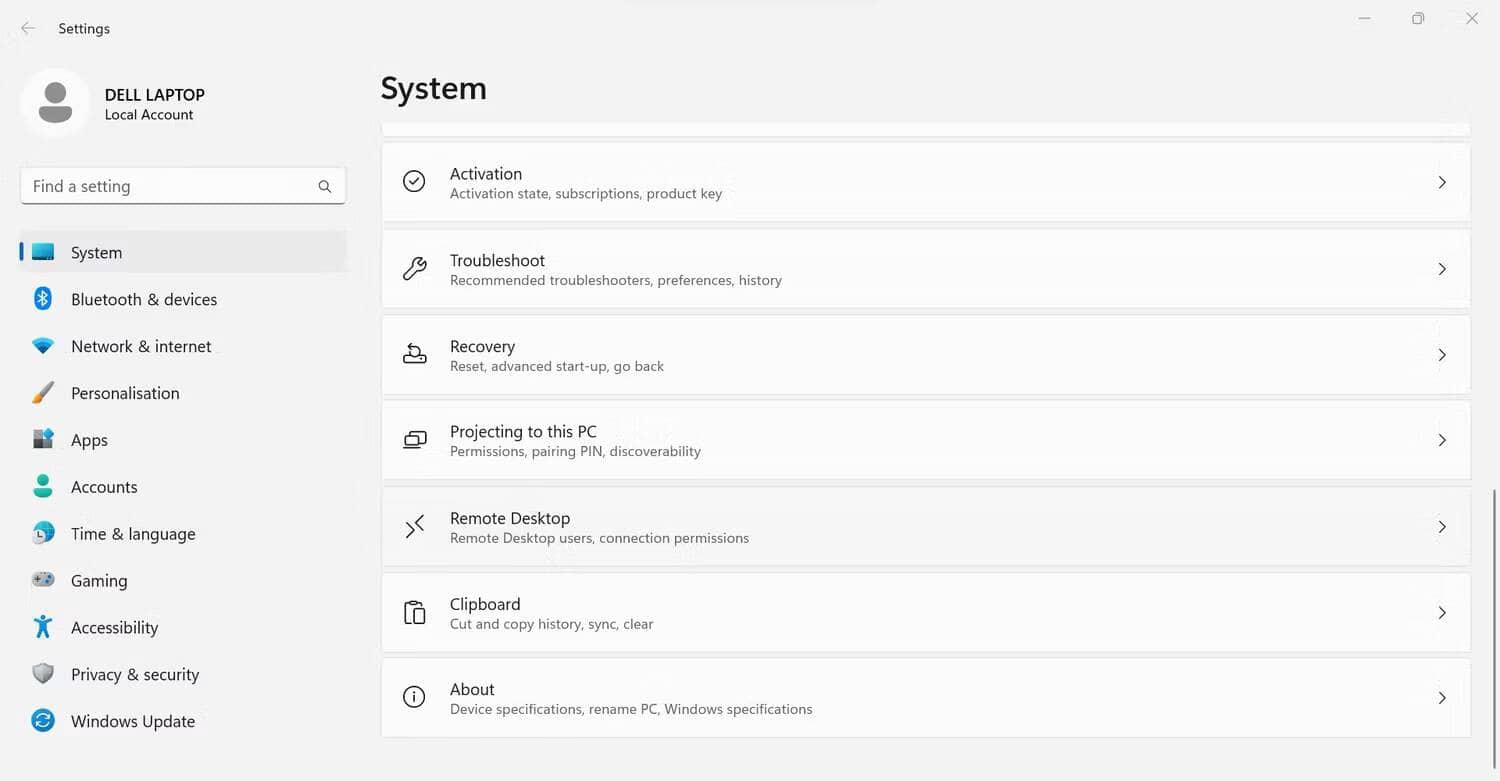Open the Accounts settings category
This screenshot has width=1500, height=781.
pos(104,487)
